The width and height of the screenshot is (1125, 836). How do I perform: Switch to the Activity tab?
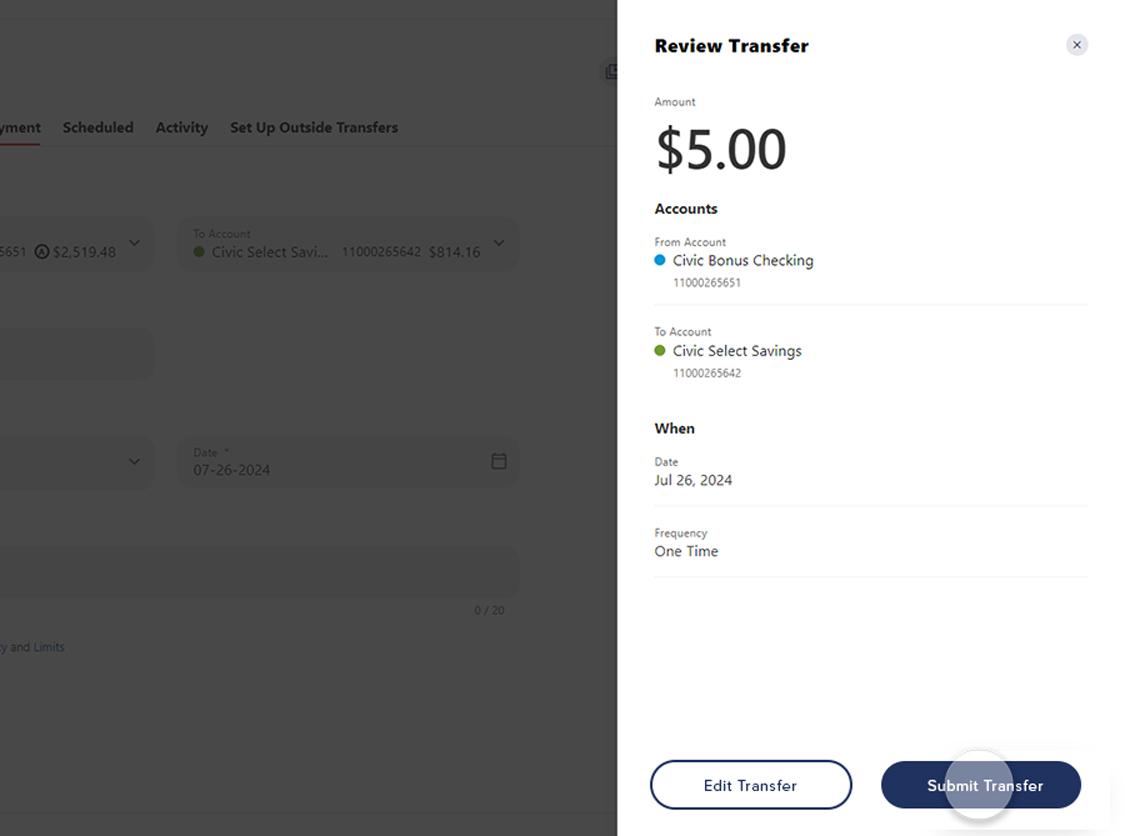(181, 128)
